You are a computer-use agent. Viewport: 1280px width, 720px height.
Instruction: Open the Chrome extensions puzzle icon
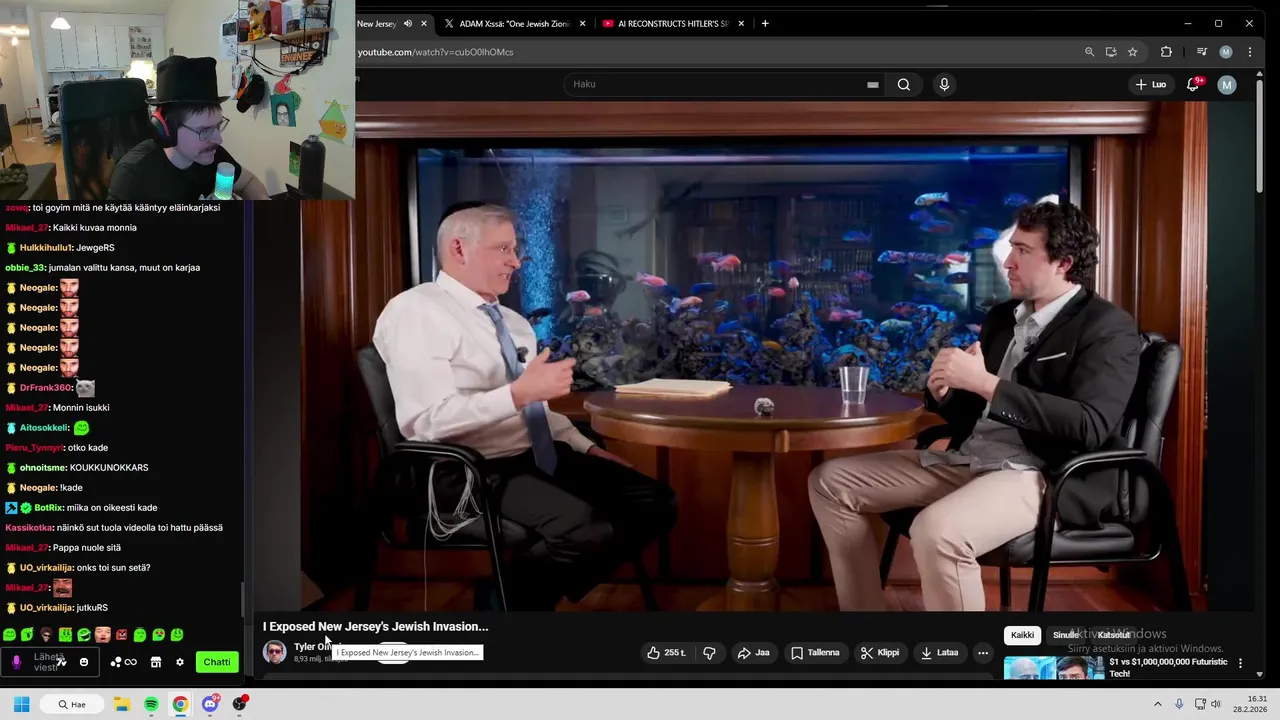[1166, 52]
